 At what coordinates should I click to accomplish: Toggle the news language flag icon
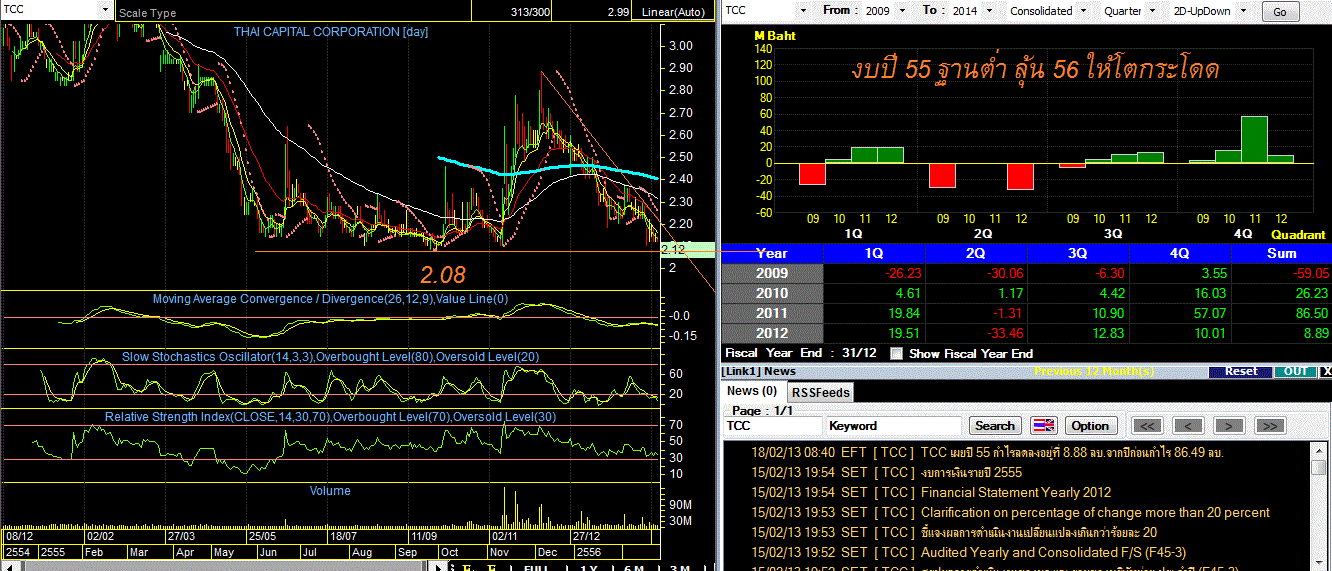[x=1044, y=425]
